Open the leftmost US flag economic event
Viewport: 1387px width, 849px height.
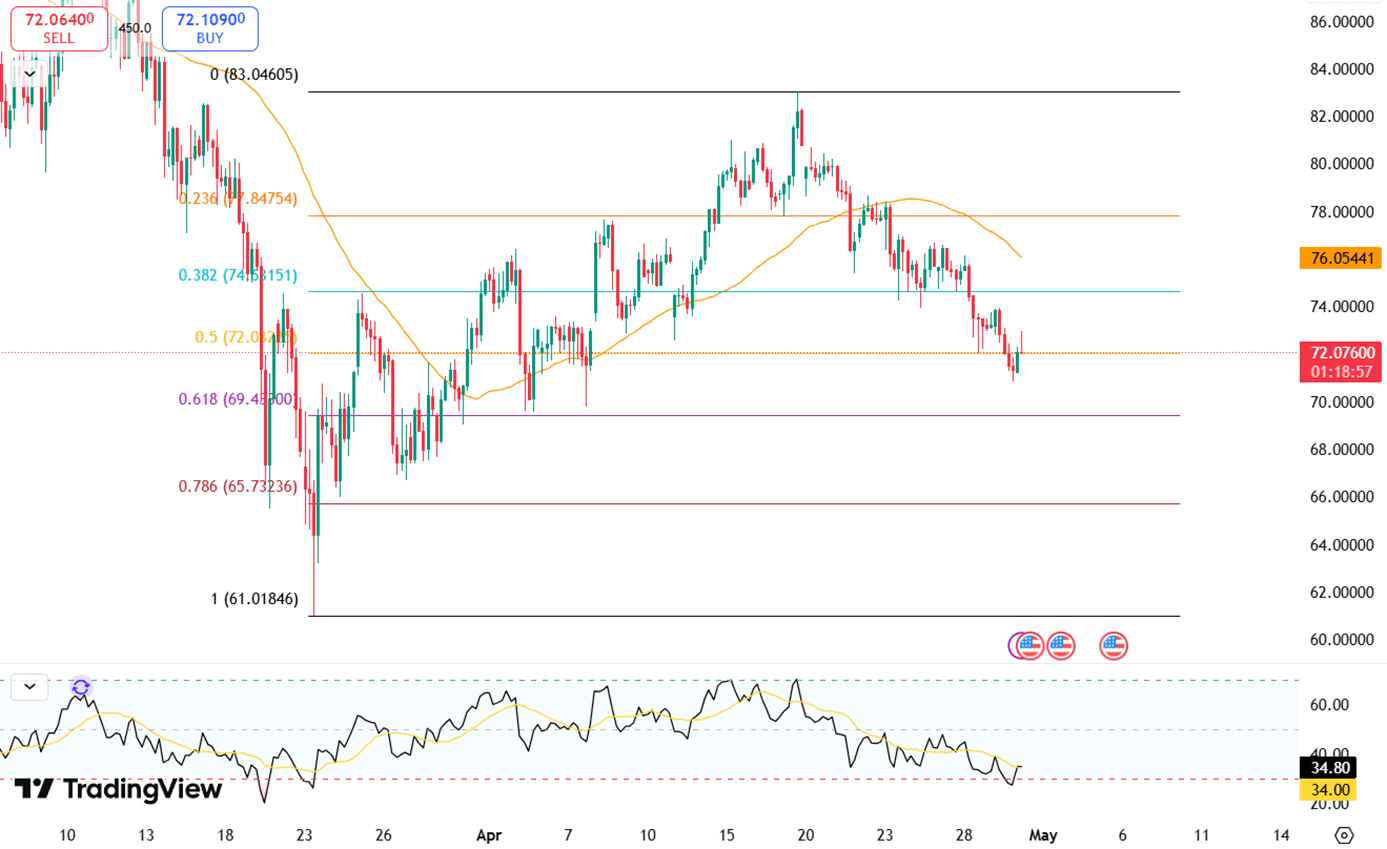1032,646
